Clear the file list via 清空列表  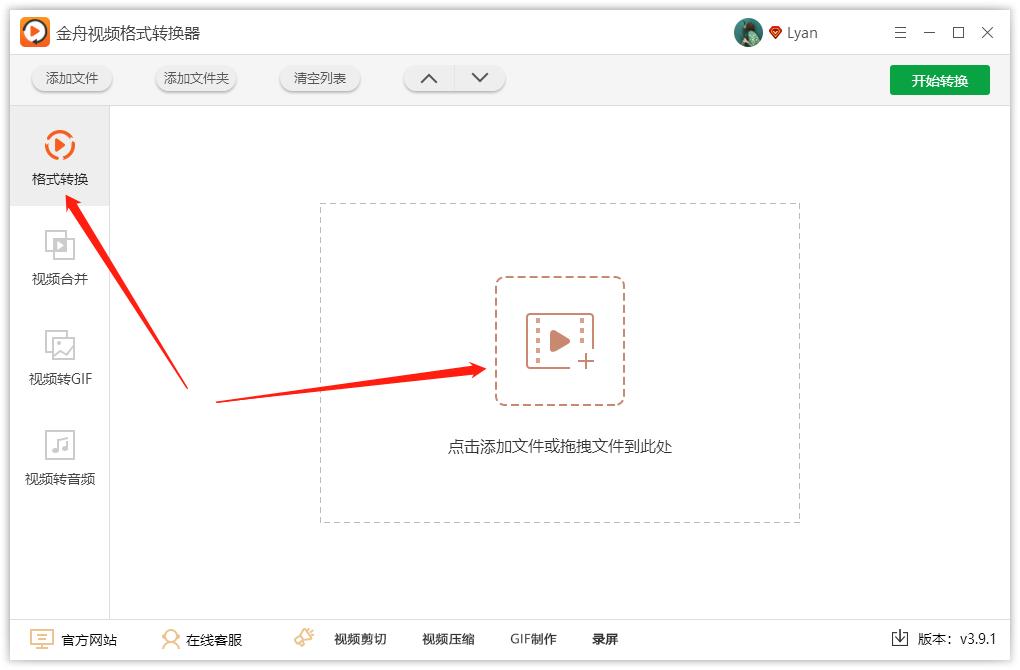[x=319, y=79]
